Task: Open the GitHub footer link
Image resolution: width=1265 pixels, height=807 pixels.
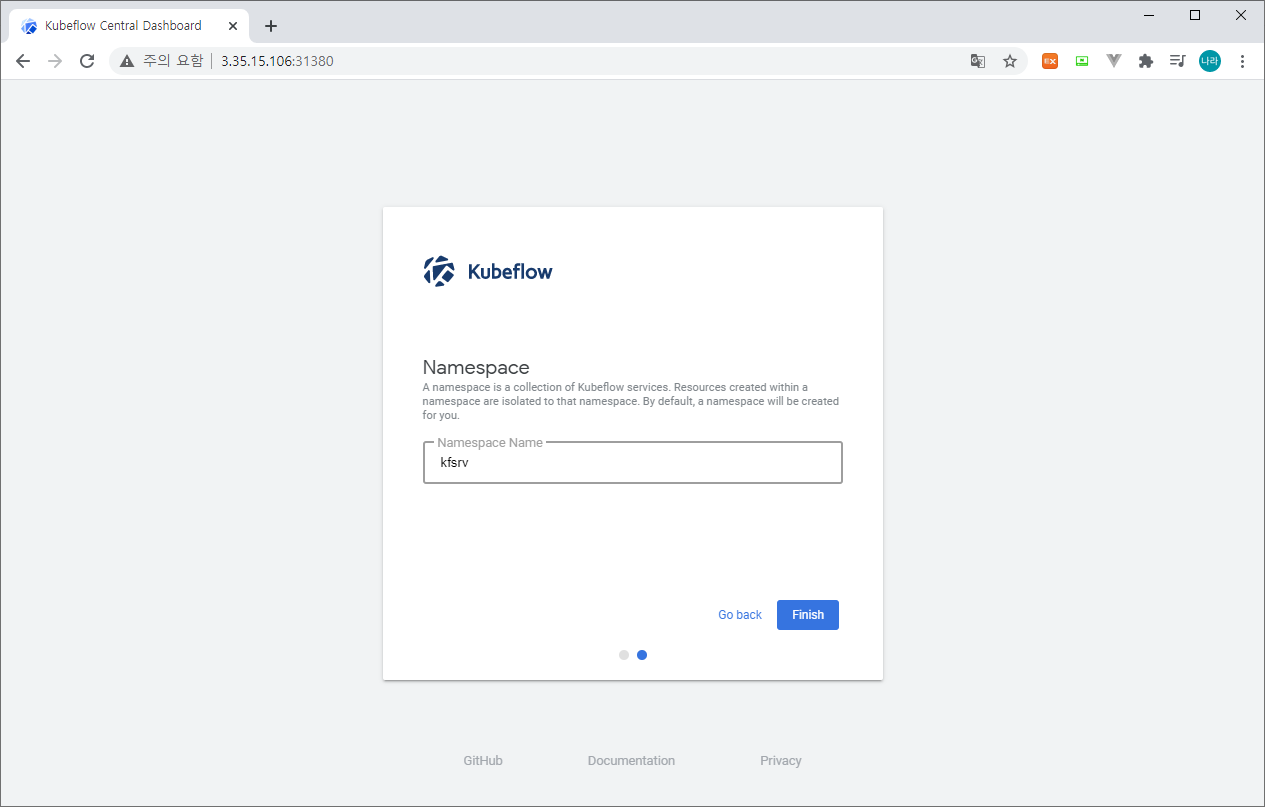Action: point(483,761)
